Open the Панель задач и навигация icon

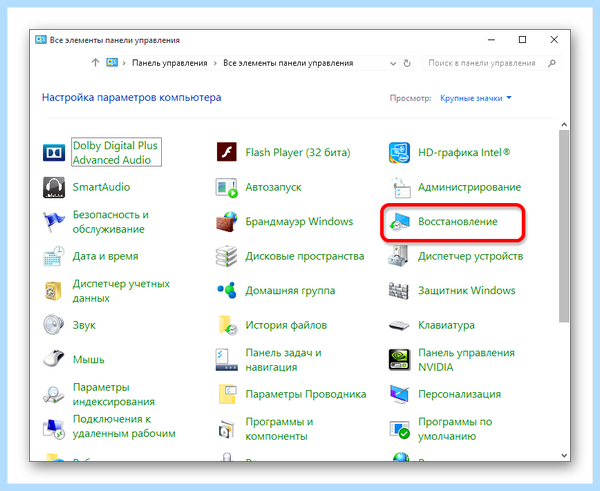coord(227,360)
